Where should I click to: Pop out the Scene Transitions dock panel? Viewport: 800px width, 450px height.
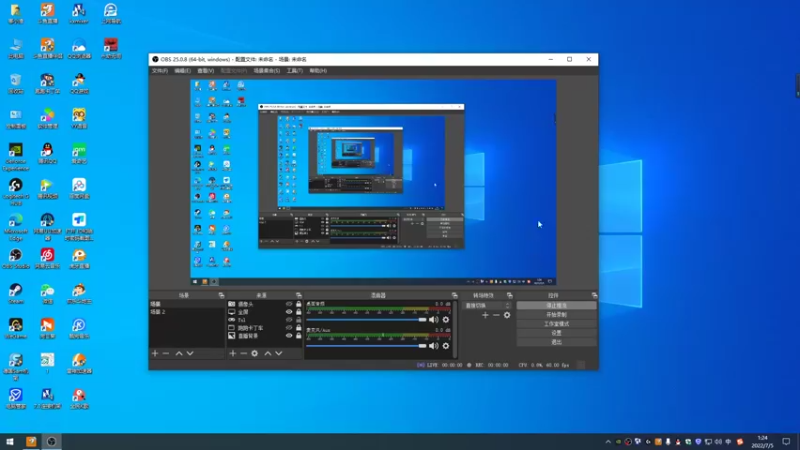coord(509,295)
